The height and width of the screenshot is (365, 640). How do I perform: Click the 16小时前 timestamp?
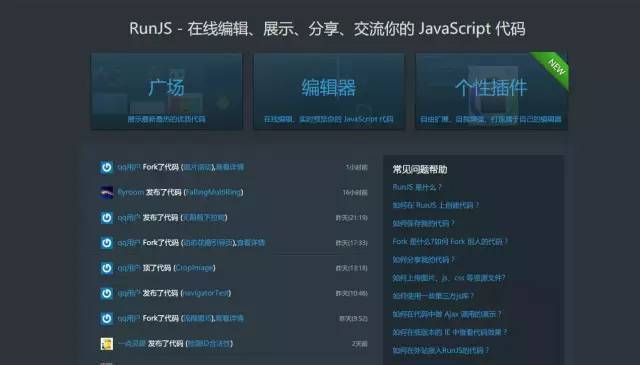click(355, 192)
